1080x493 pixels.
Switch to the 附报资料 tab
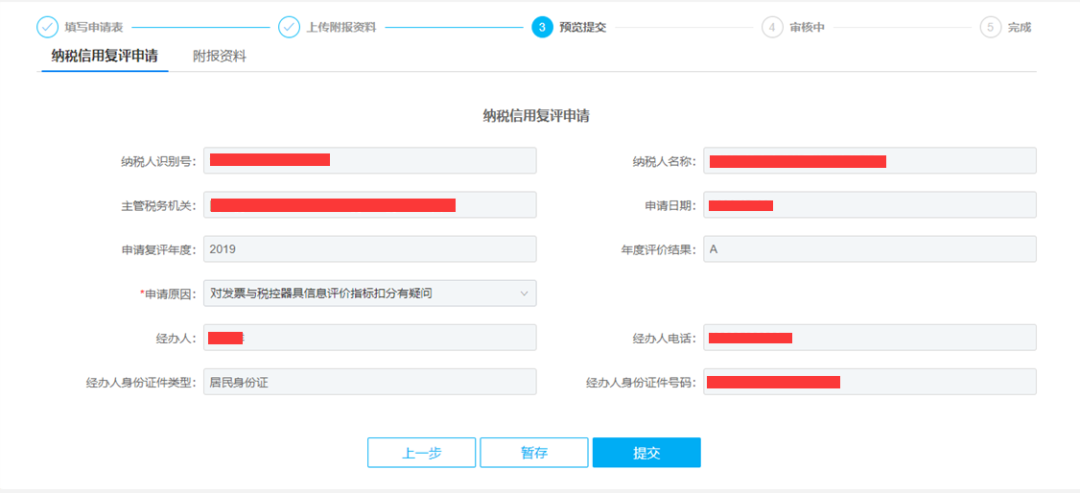[219, 56]
